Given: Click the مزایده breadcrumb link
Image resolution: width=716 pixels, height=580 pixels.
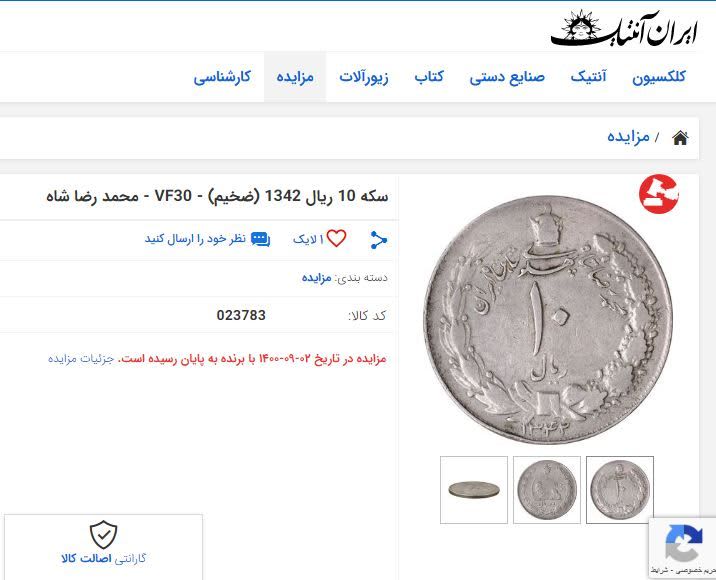Looking at the screenshot, I should click(x=628, y=137).
